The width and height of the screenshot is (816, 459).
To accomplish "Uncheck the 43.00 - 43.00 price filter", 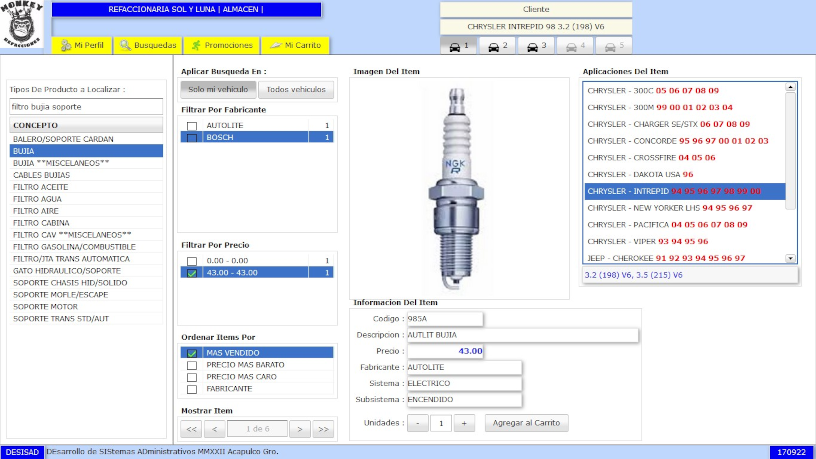I will coord(192,273).
